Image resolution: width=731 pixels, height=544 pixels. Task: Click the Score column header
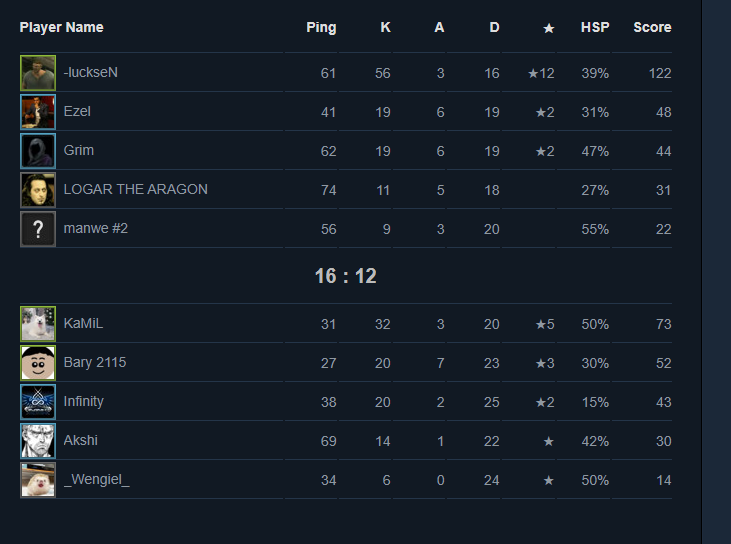point(652,28)
